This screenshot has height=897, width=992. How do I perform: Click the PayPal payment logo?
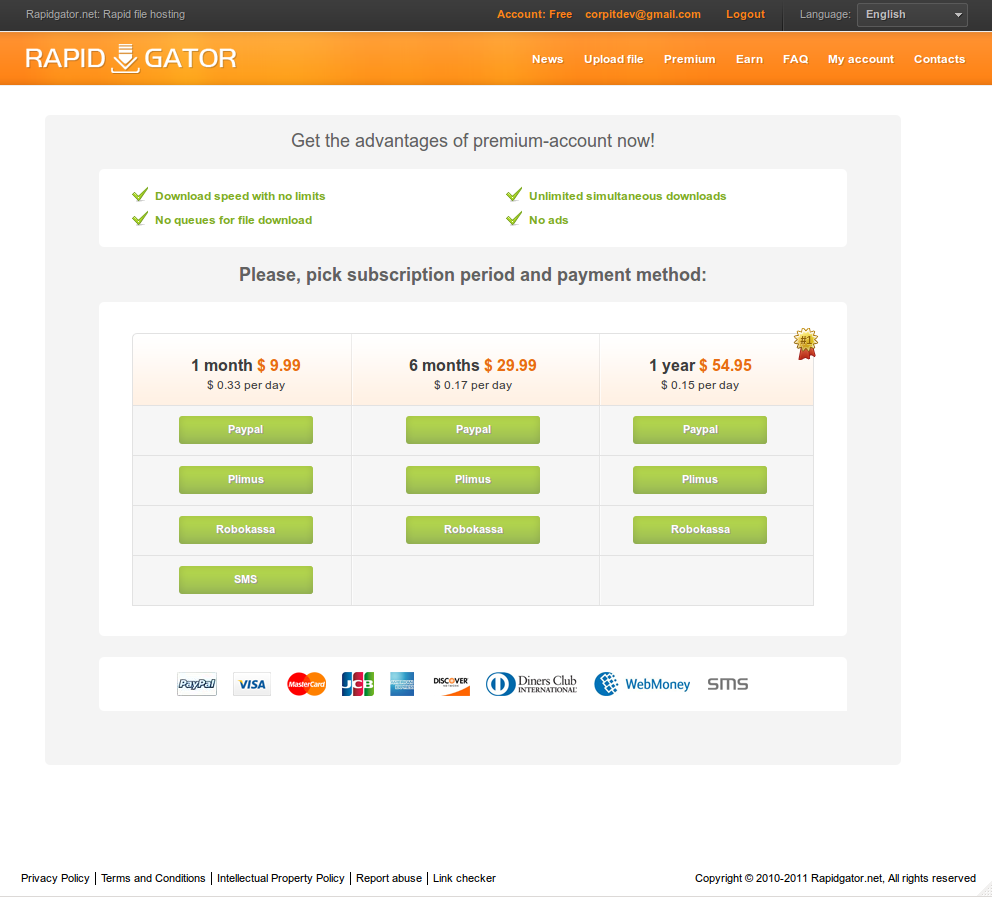[197, 684]
